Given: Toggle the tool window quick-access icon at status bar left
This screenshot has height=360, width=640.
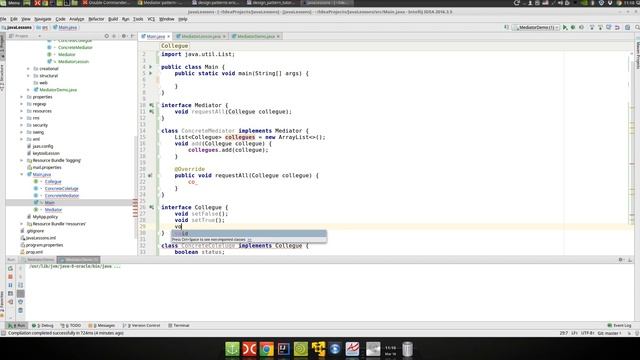Looking at the screenshot, I should click(x=3, y=333).
